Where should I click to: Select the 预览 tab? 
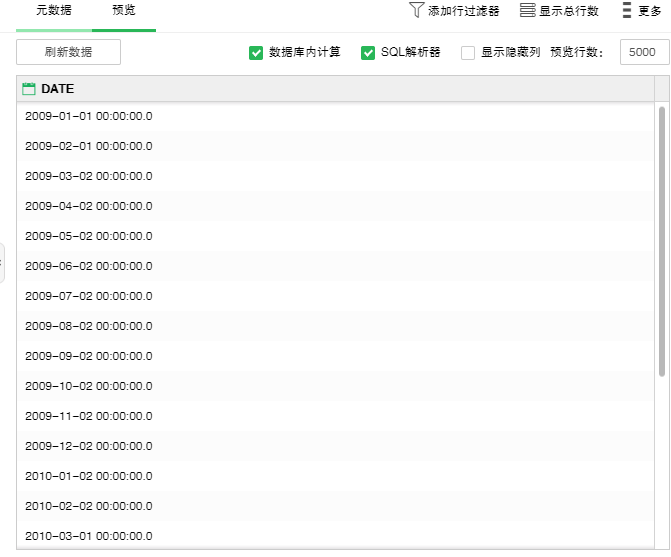(x=124, y=10)
